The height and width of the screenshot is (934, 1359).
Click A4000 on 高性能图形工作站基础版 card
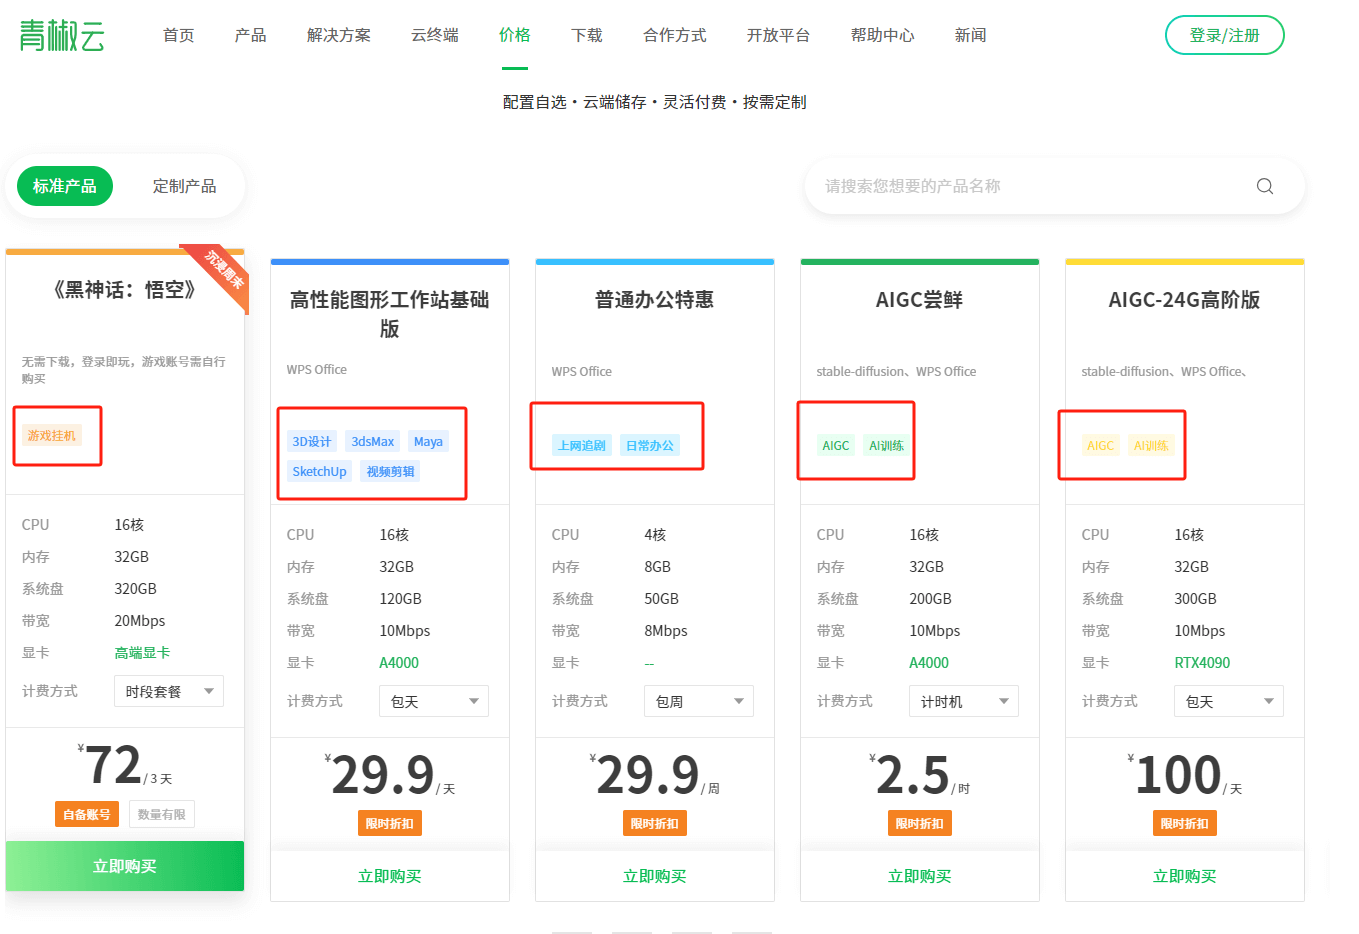pyautogui.click(x=399, y=662)
